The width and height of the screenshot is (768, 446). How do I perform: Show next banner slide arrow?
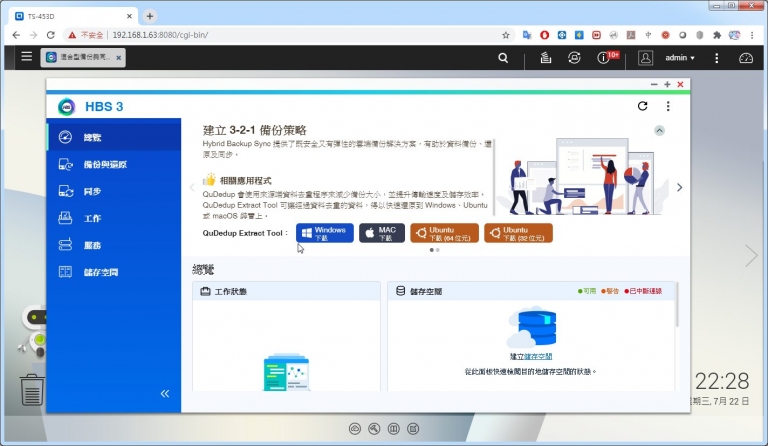(x=679, y=188)
